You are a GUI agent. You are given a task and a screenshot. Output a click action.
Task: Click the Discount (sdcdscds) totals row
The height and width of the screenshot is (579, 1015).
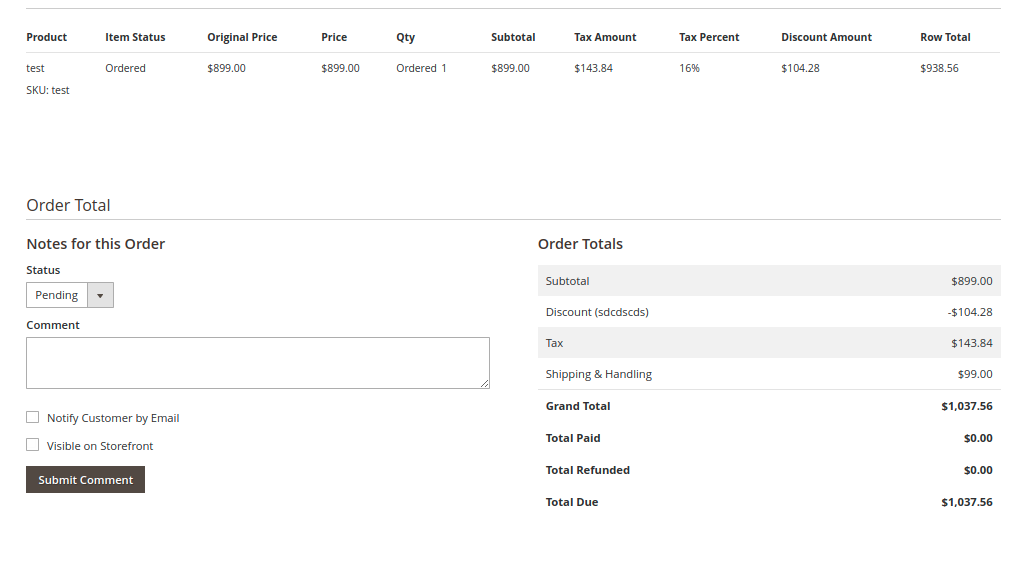[768, 312]
